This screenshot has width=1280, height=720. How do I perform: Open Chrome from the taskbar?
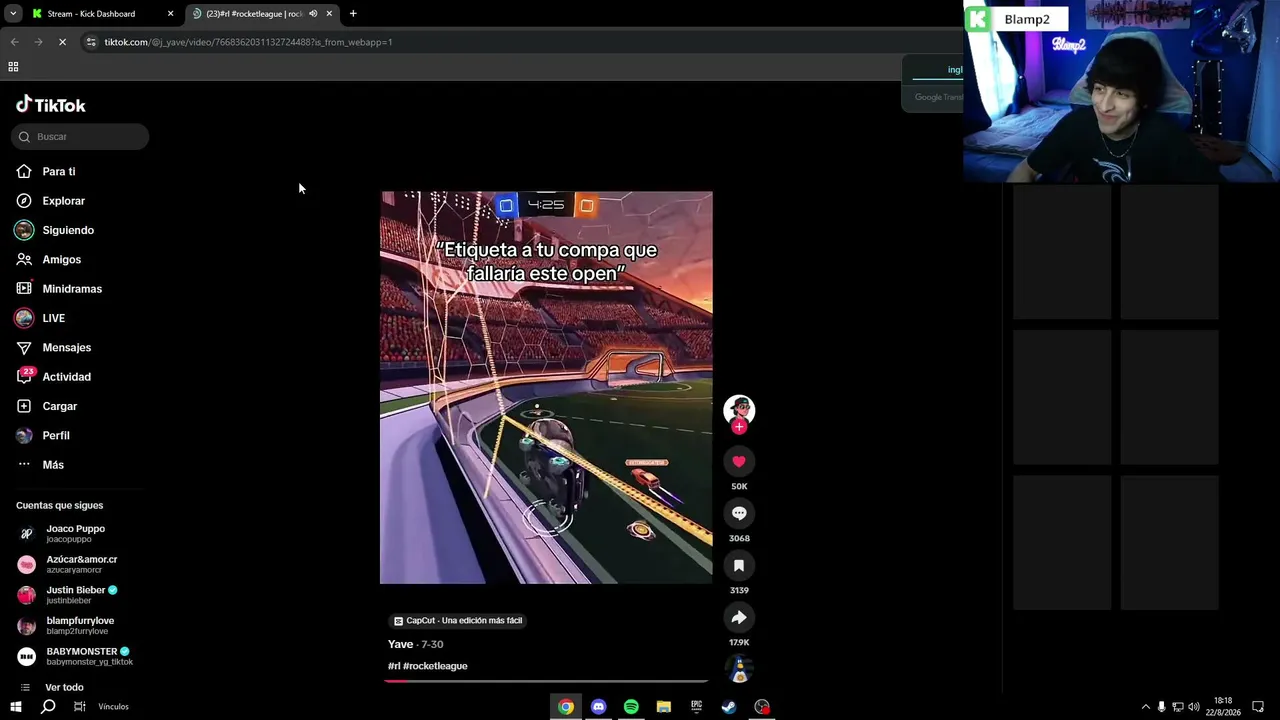(566, 707)
